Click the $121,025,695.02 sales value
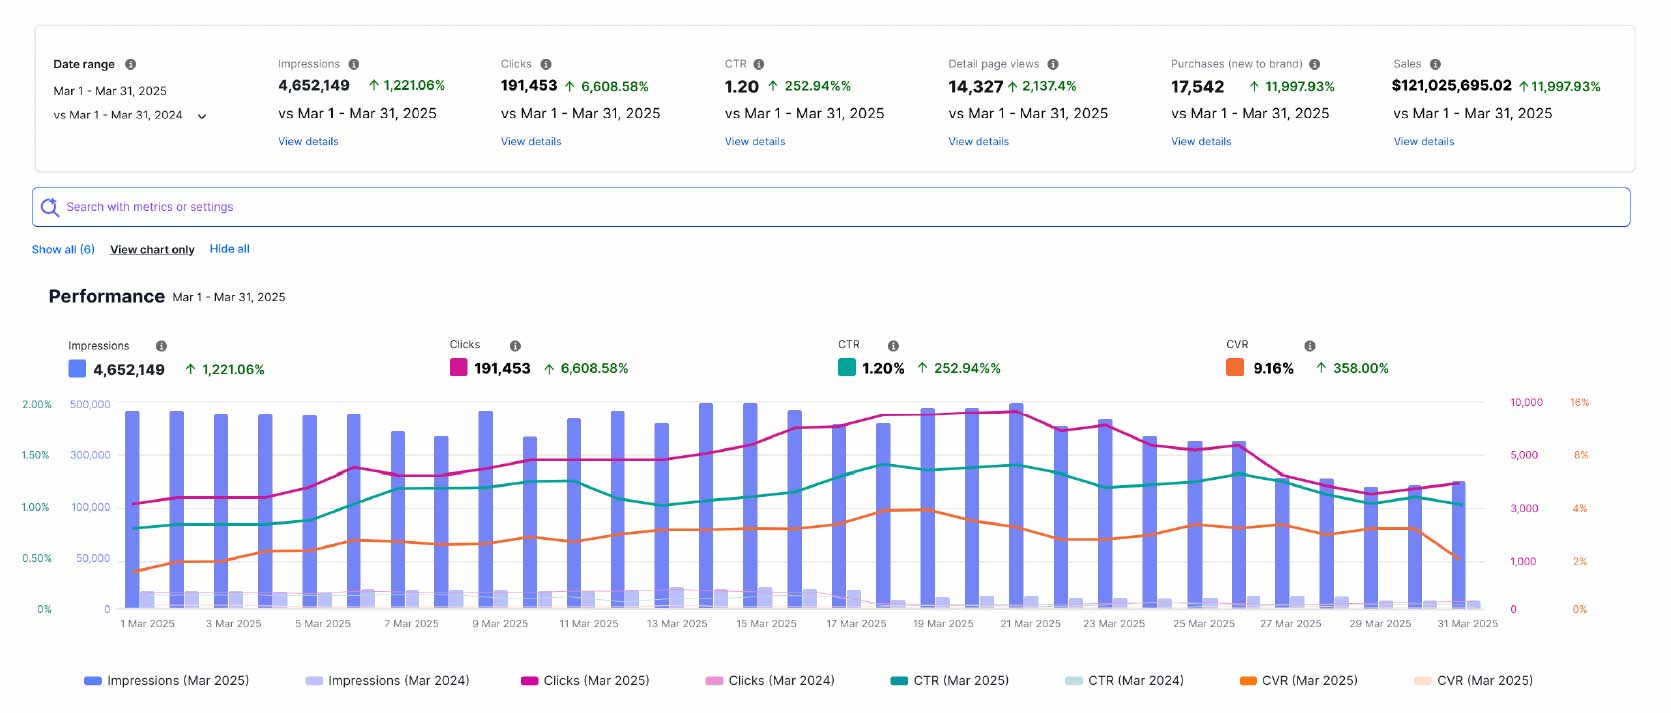This screenshot has width=1671, height=713. pyautogui.click(x=1452, y=86)
